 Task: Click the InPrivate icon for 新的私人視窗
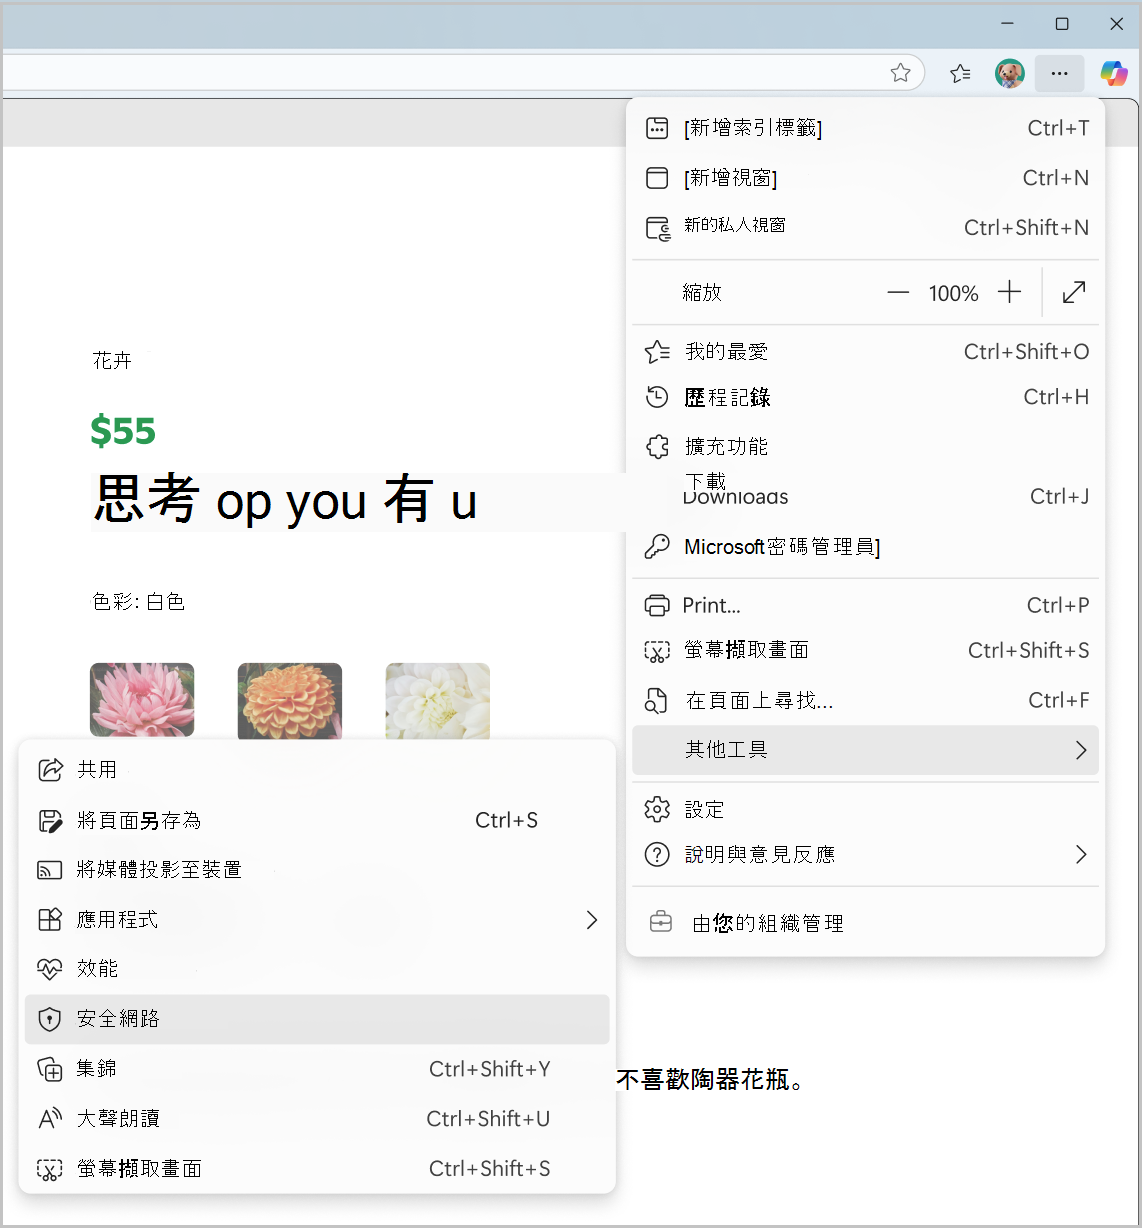click(658, 228)
